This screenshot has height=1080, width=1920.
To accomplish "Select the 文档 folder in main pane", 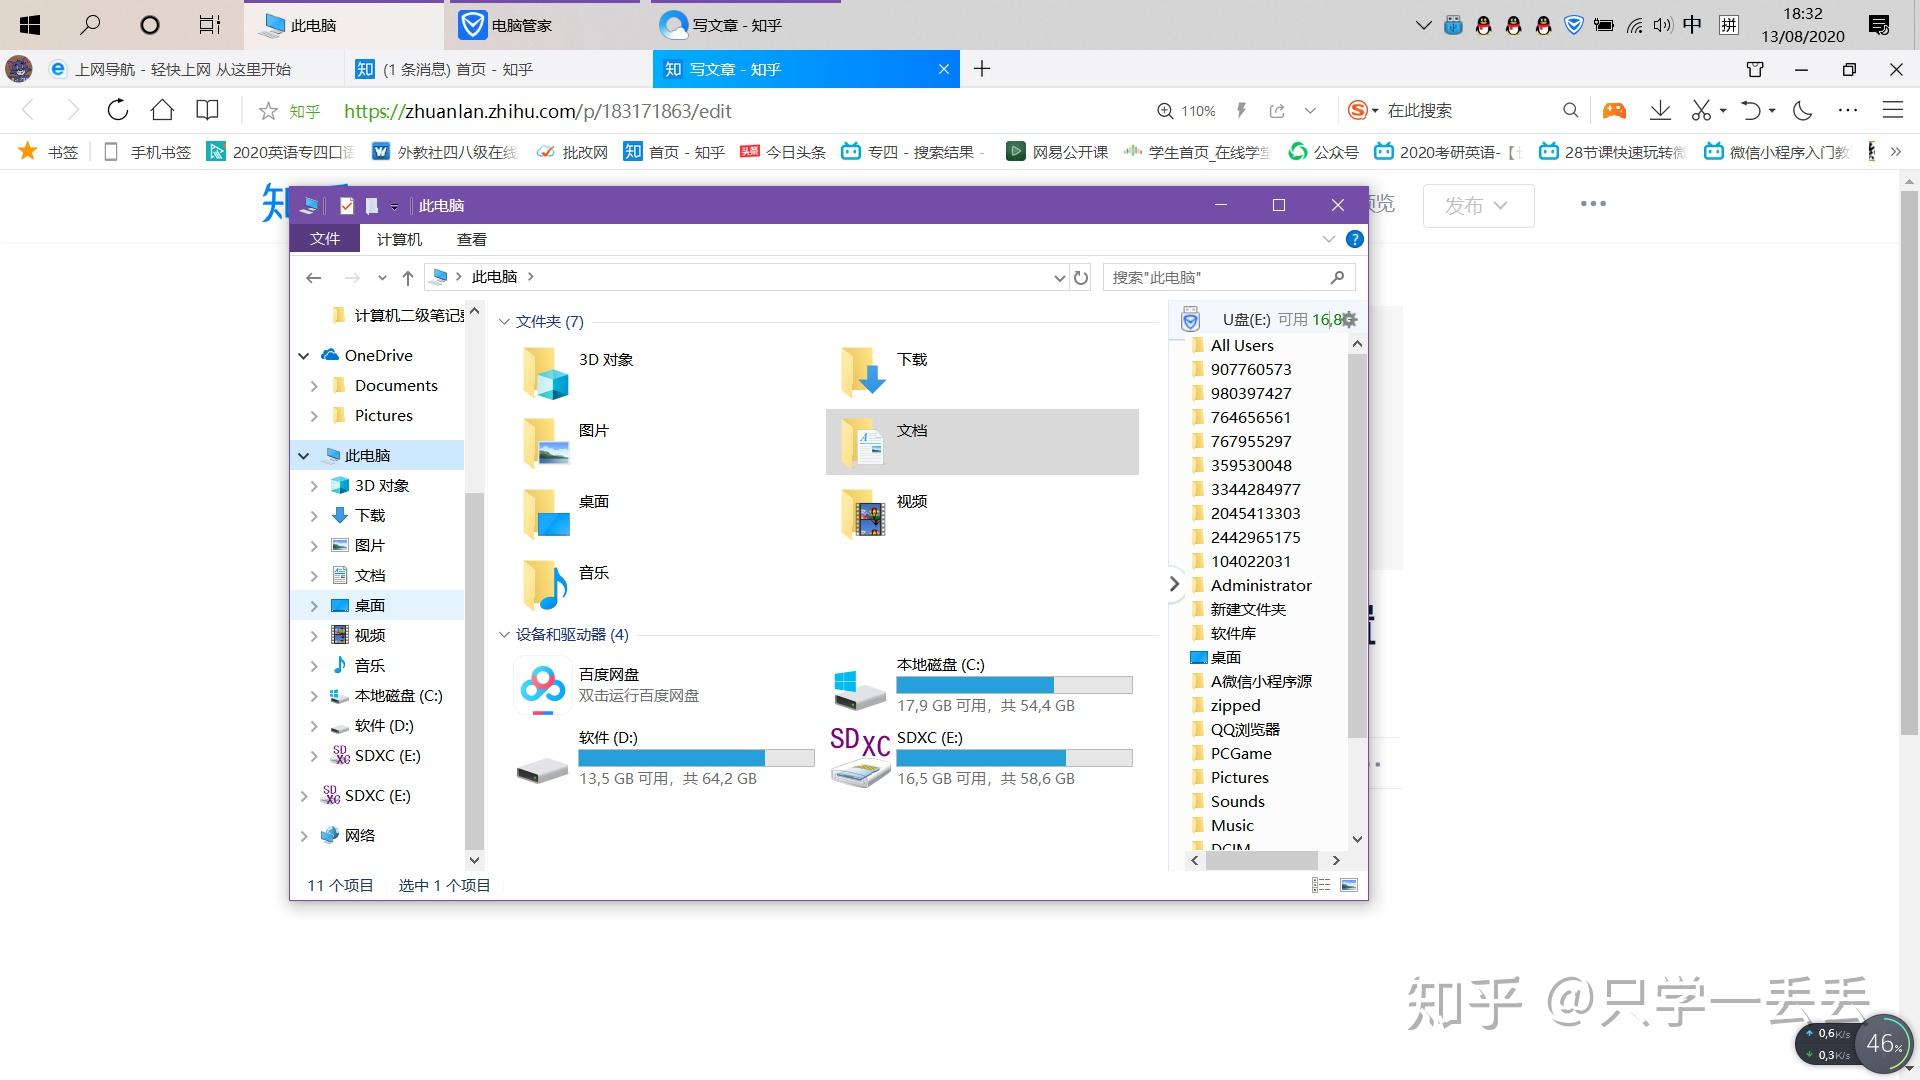I will point(982,442).
